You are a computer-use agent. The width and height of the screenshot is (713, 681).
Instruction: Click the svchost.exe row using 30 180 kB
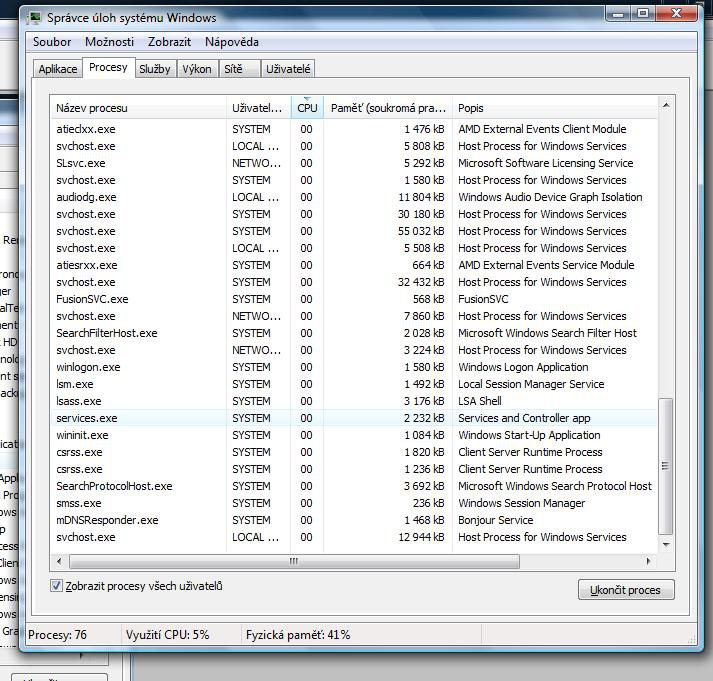coord(354,214)
